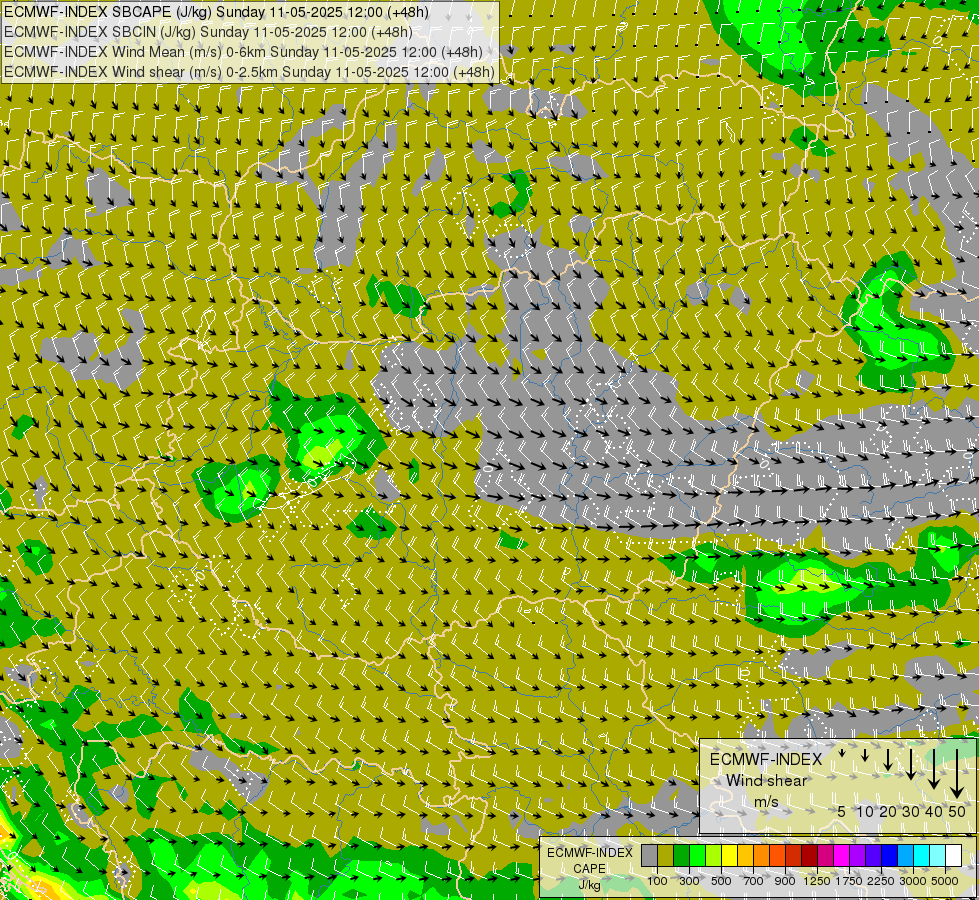
Task: Click the 3000 label under CAPE scale
Action: click(x=913, y=881)
